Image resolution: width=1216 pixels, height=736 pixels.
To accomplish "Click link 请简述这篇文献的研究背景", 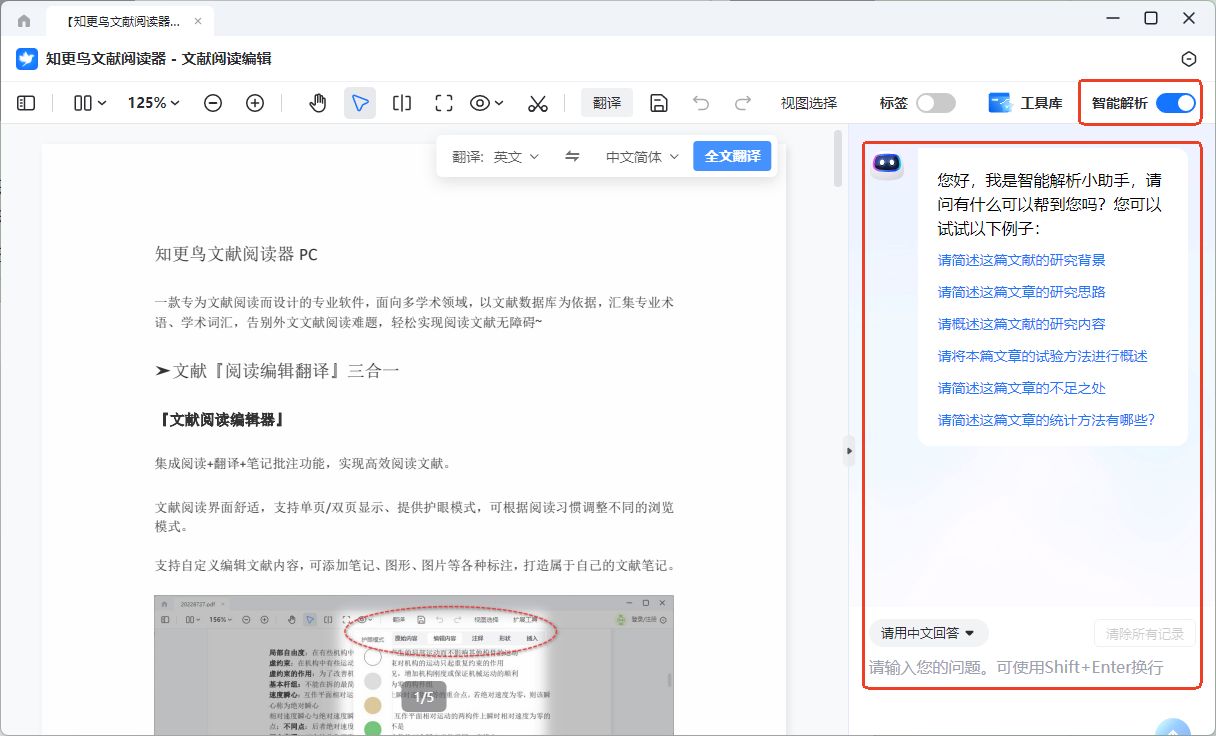I will click(1021, 260).
